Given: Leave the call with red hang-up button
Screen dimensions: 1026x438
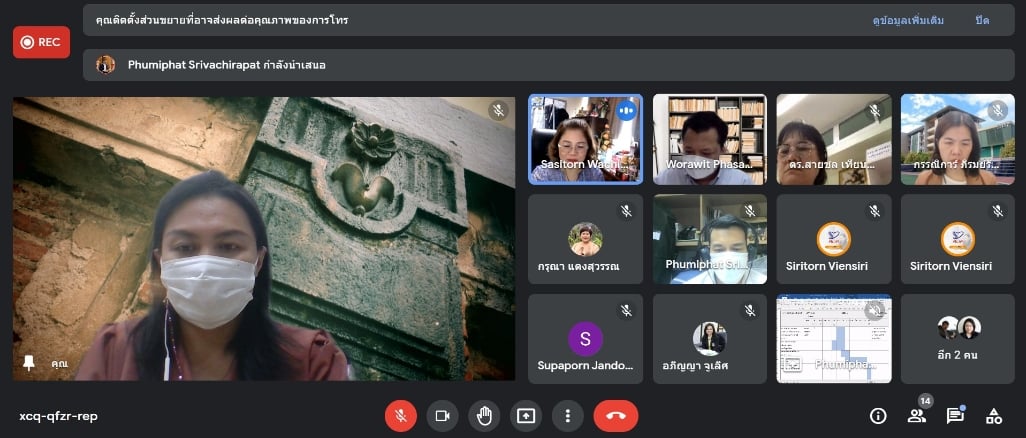Looking at the screenshot, I should click(x=615, y=416).
